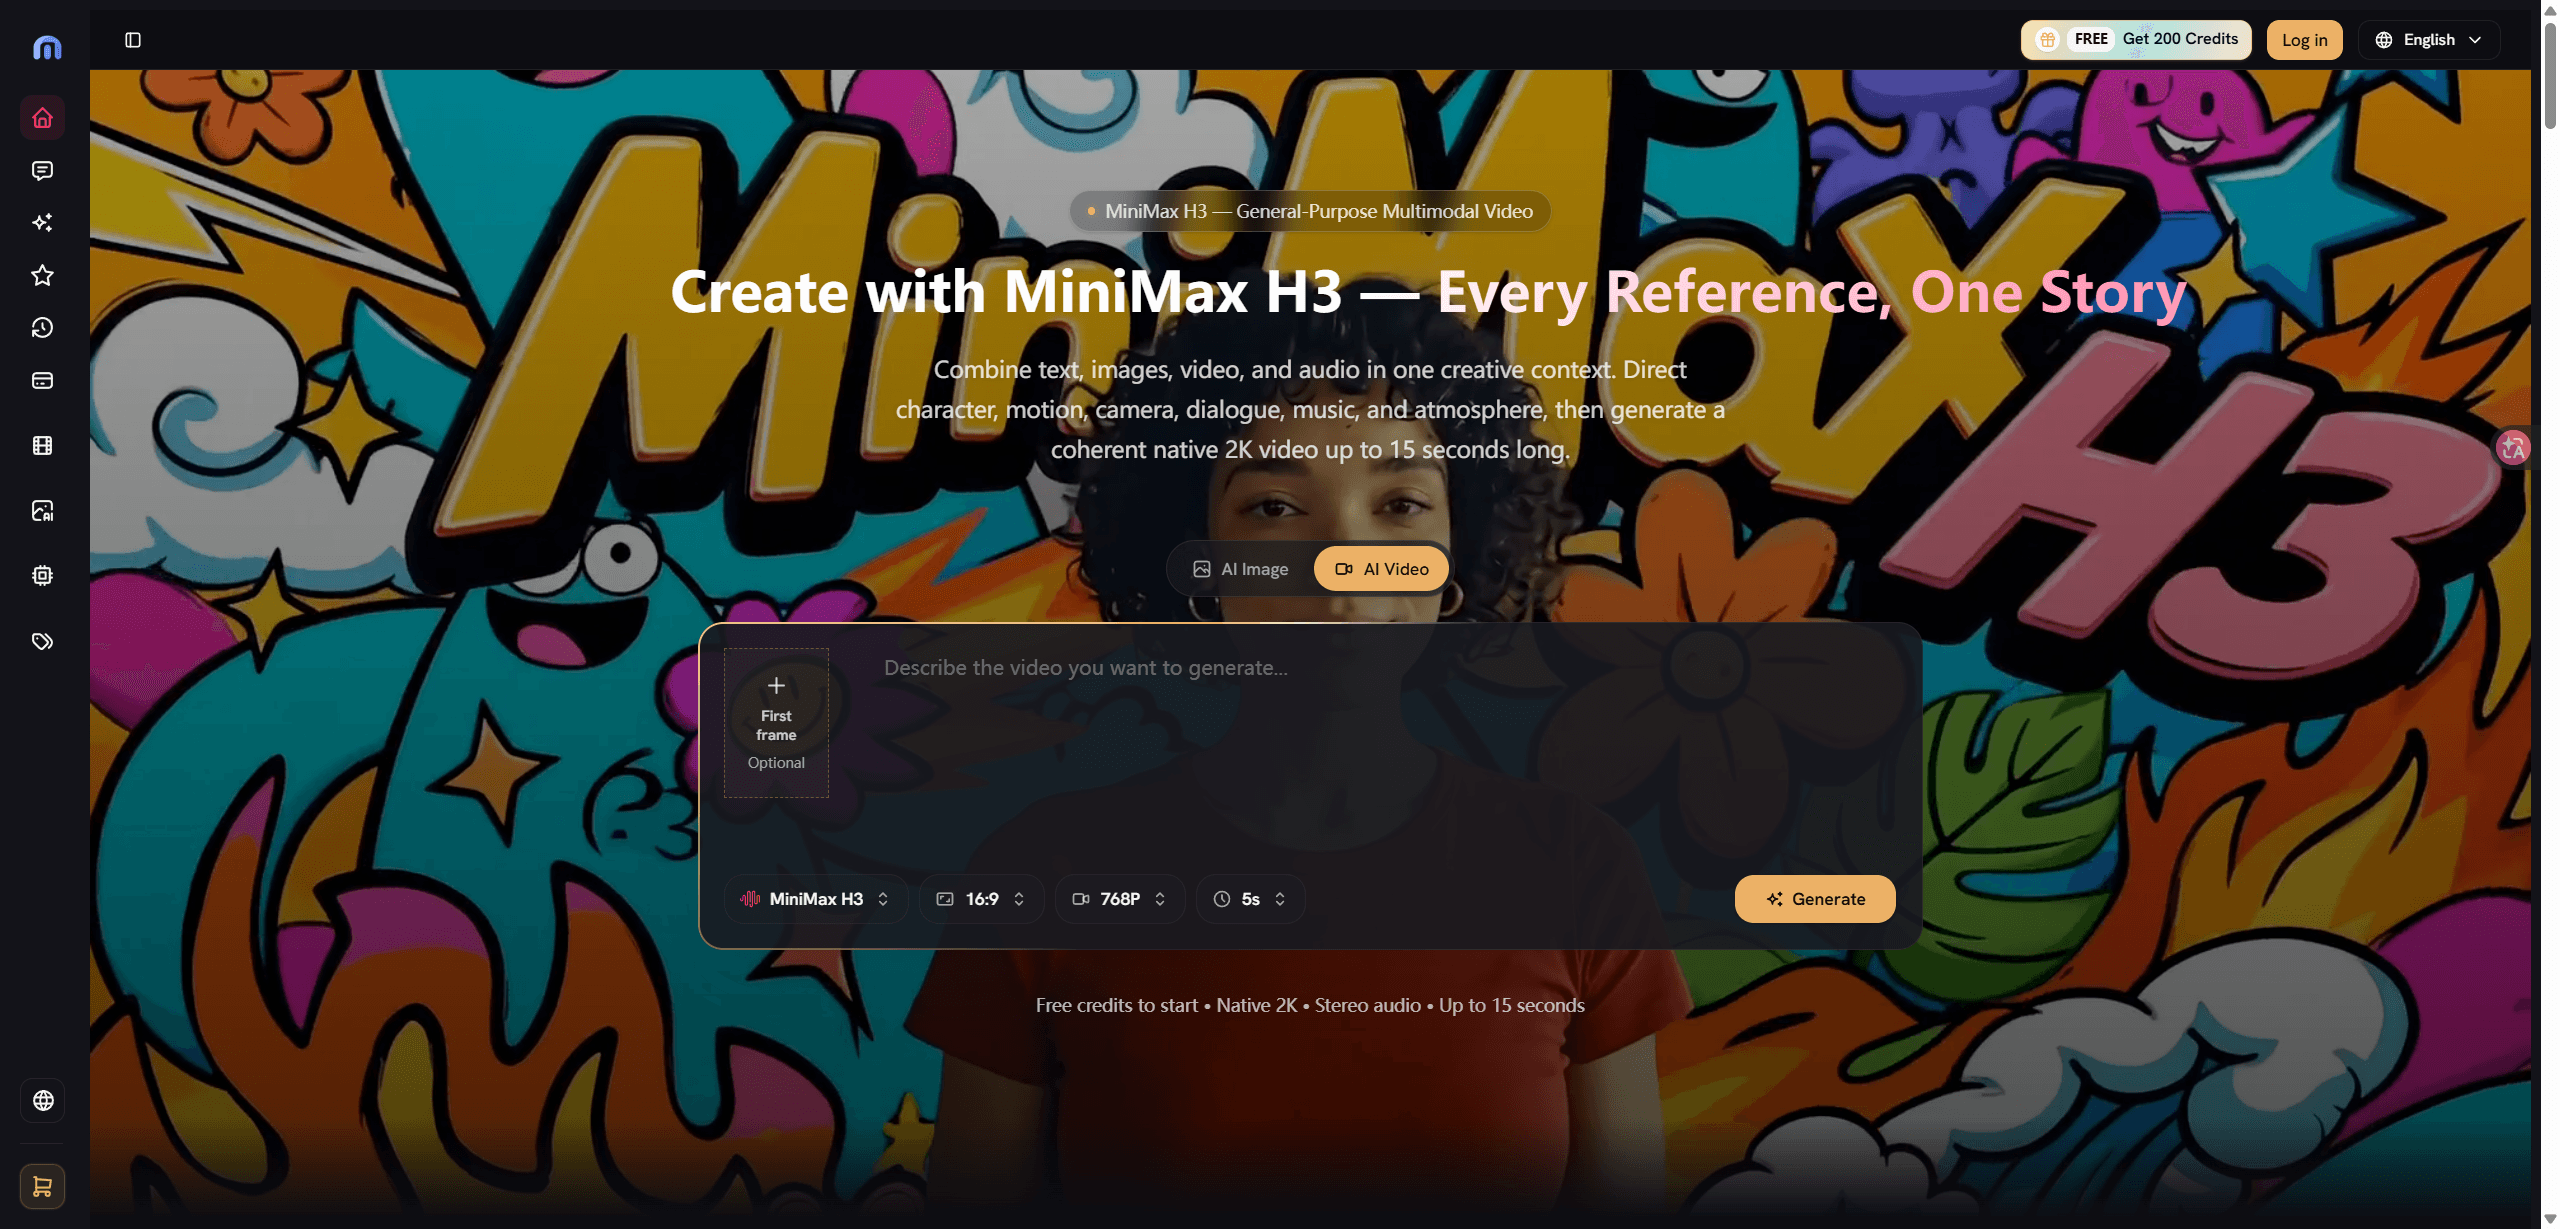Switch to the AI Video tab
This screenshot has width=2560, height=1229.
click(1382, 569)
